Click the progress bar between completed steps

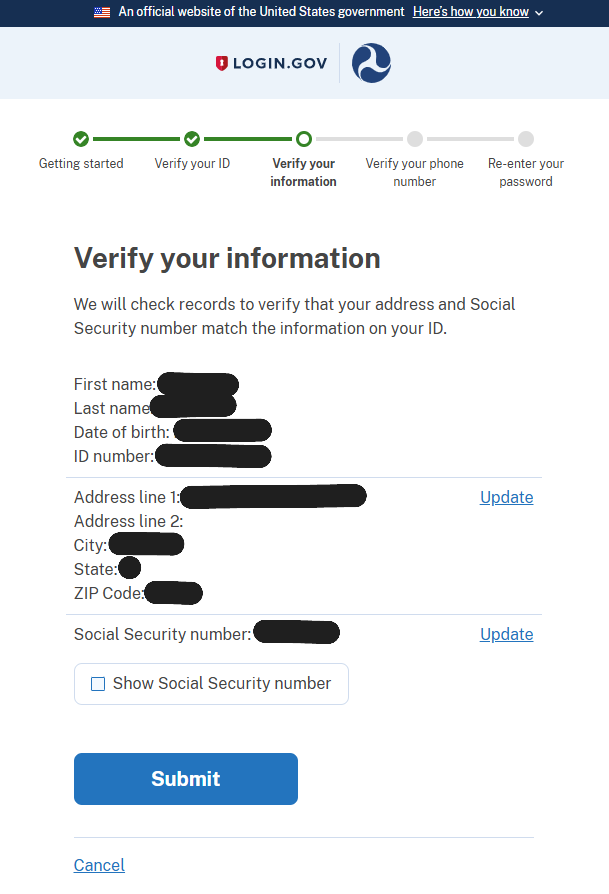click(x=137, y=139)
